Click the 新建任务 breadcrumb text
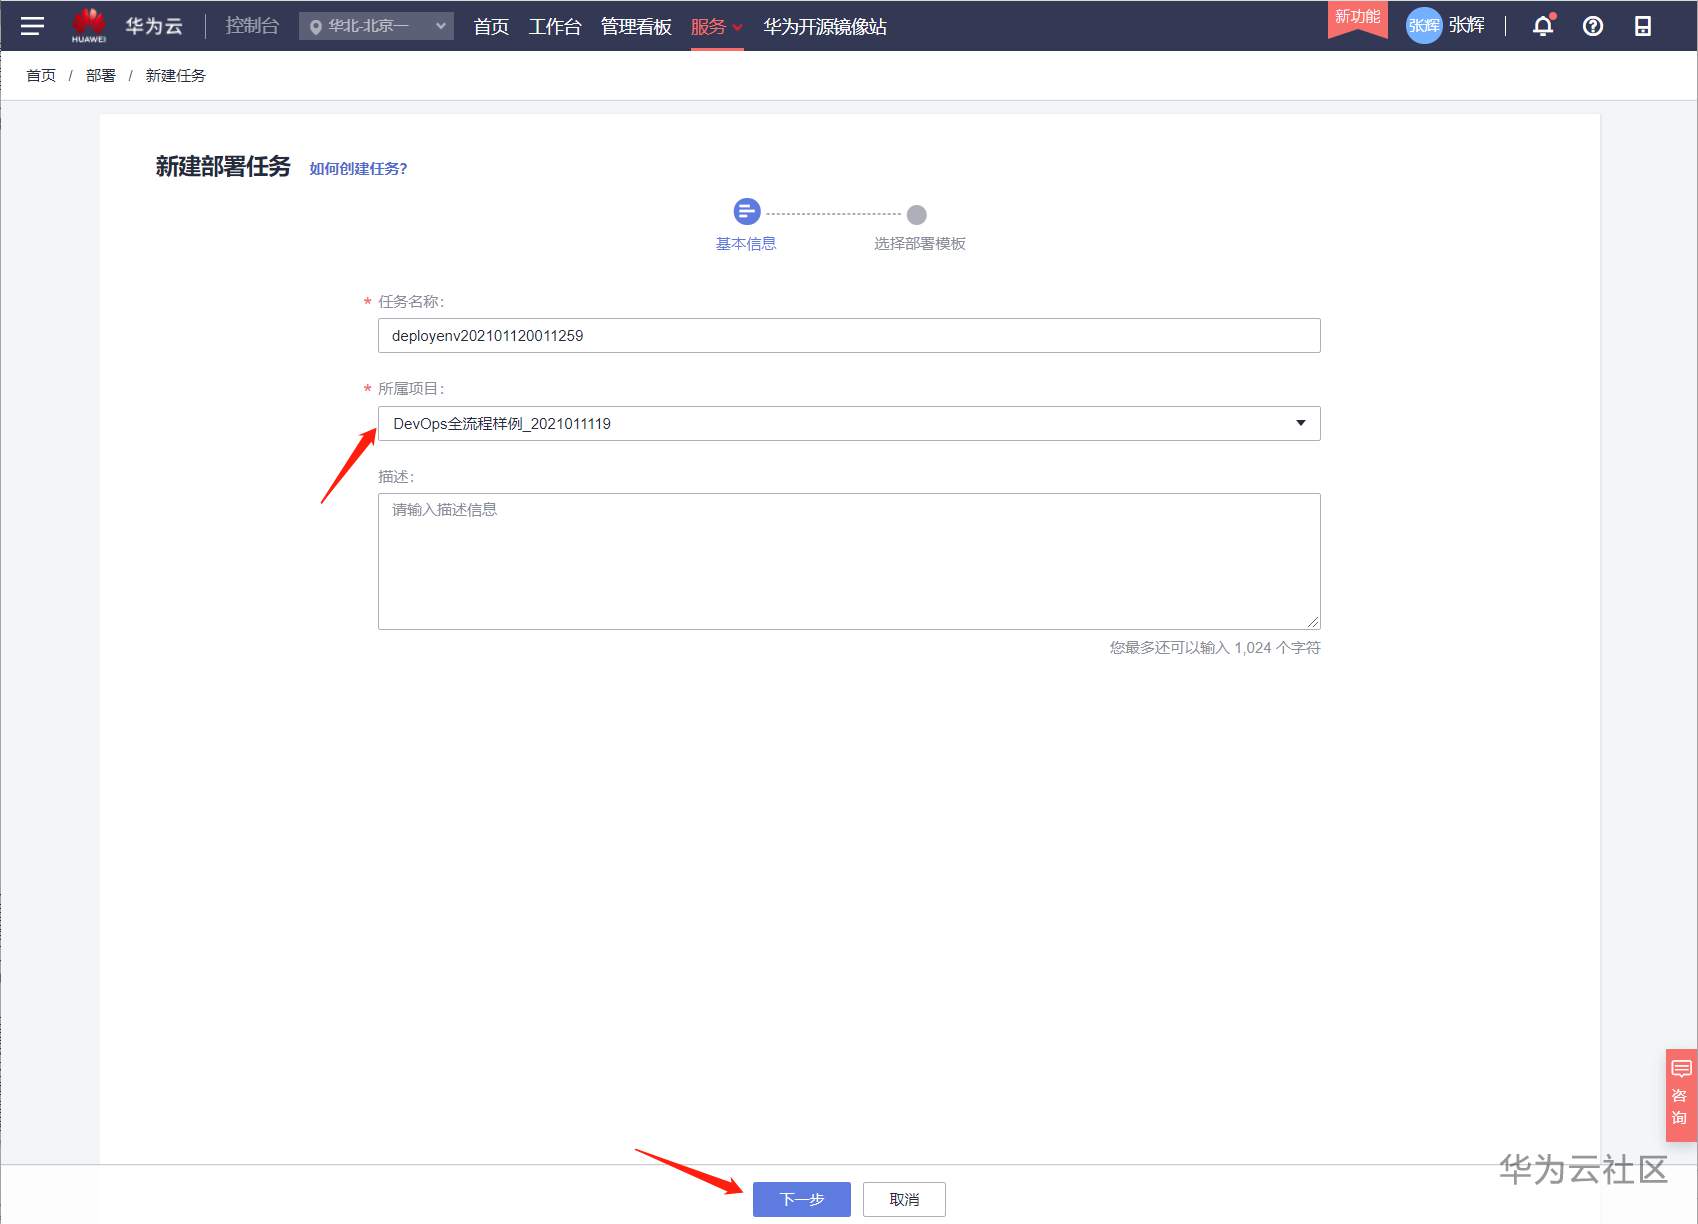Image resolution: width=1698 pixels, height=1224 pixels. [x=176, y=76]
